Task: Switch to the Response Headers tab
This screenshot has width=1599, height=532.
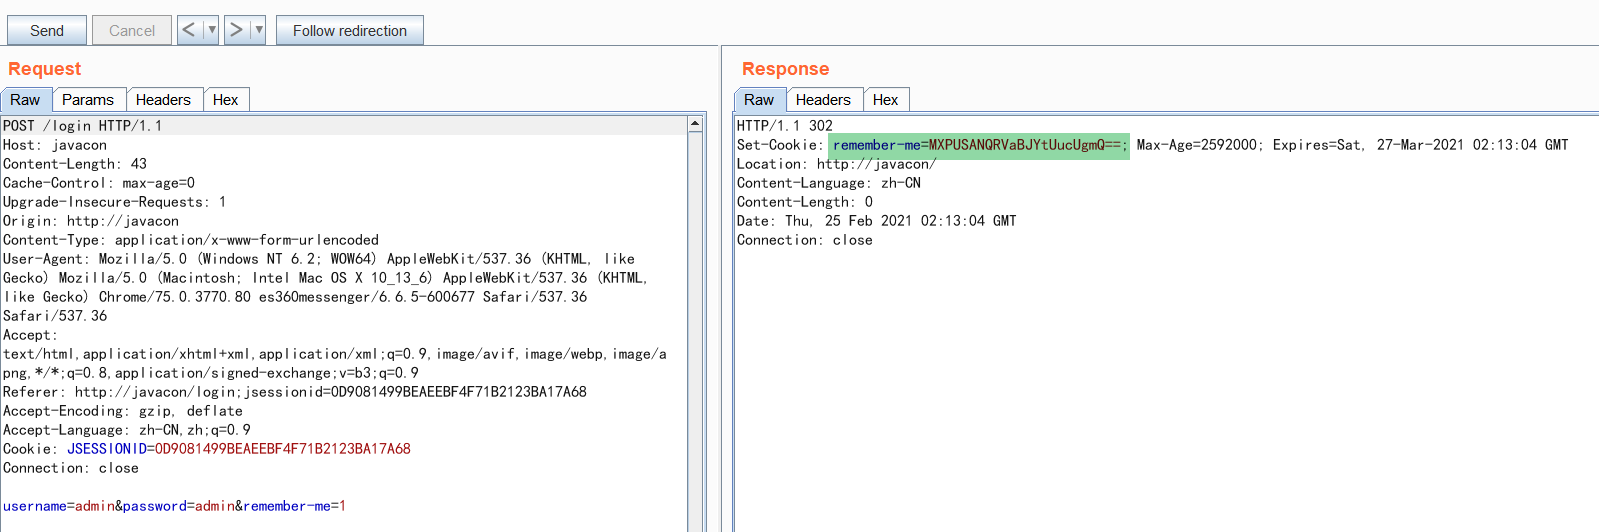Action: point(823,100)
